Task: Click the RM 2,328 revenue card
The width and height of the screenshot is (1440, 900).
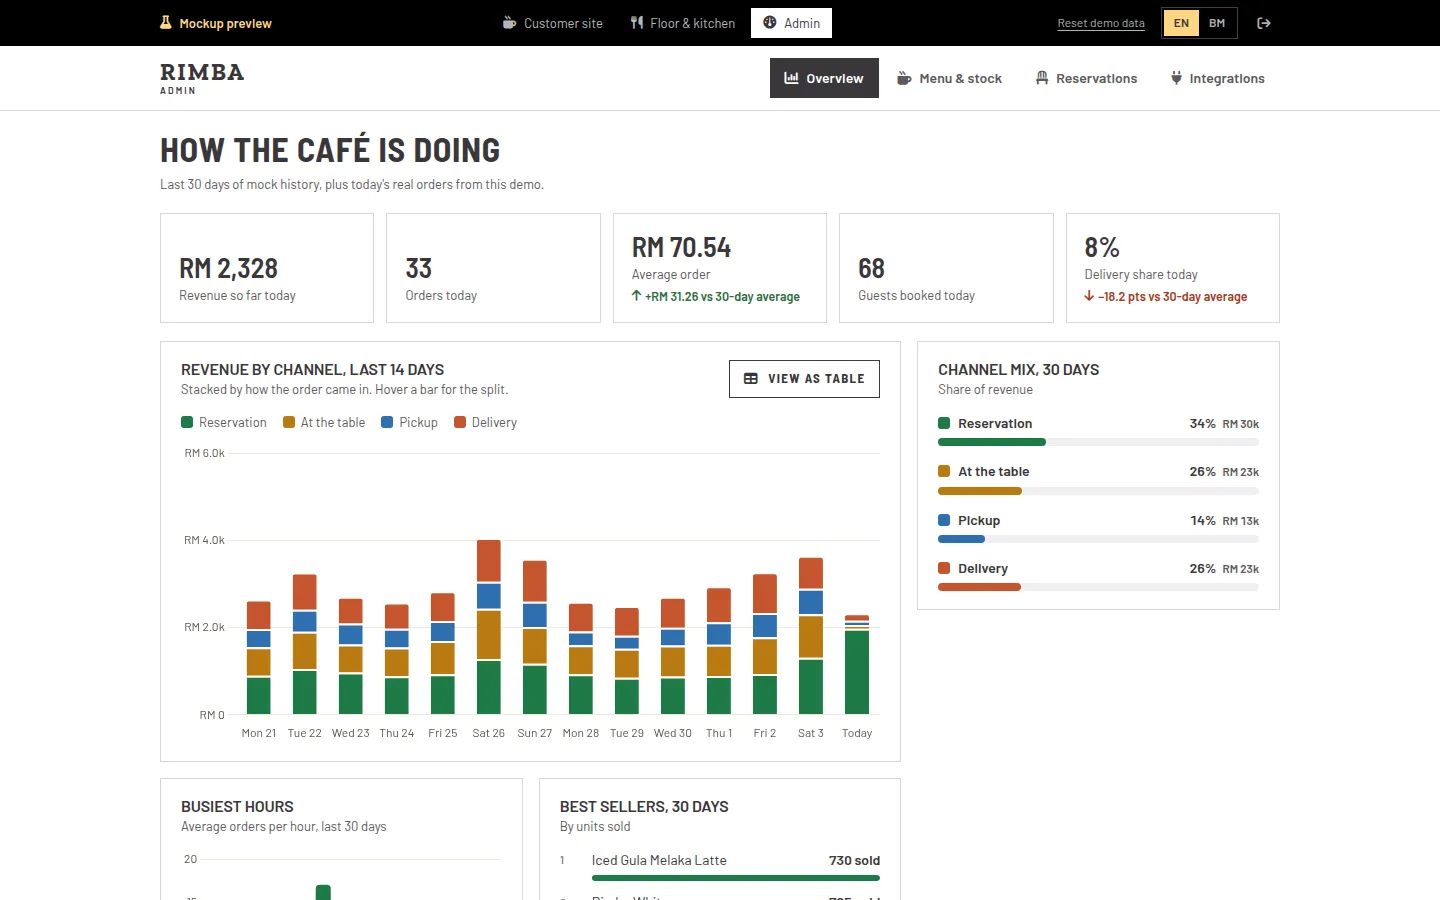Action: click(267, 268)
